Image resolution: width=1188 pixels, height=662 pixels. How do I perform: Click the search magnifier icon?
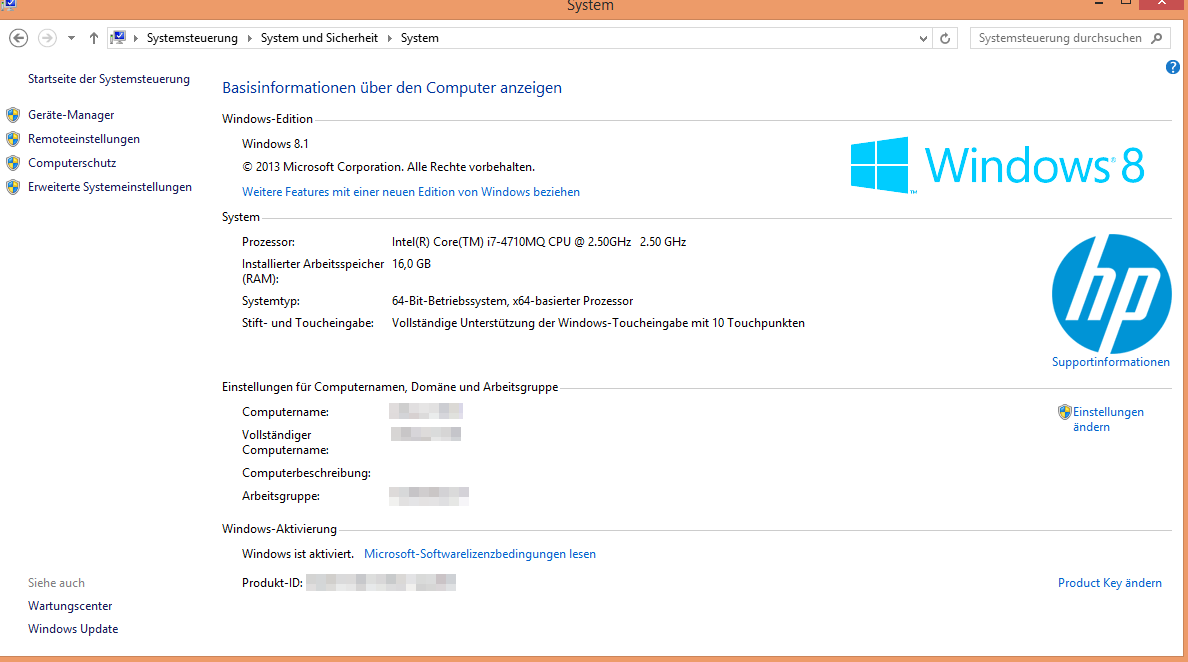1156,38
